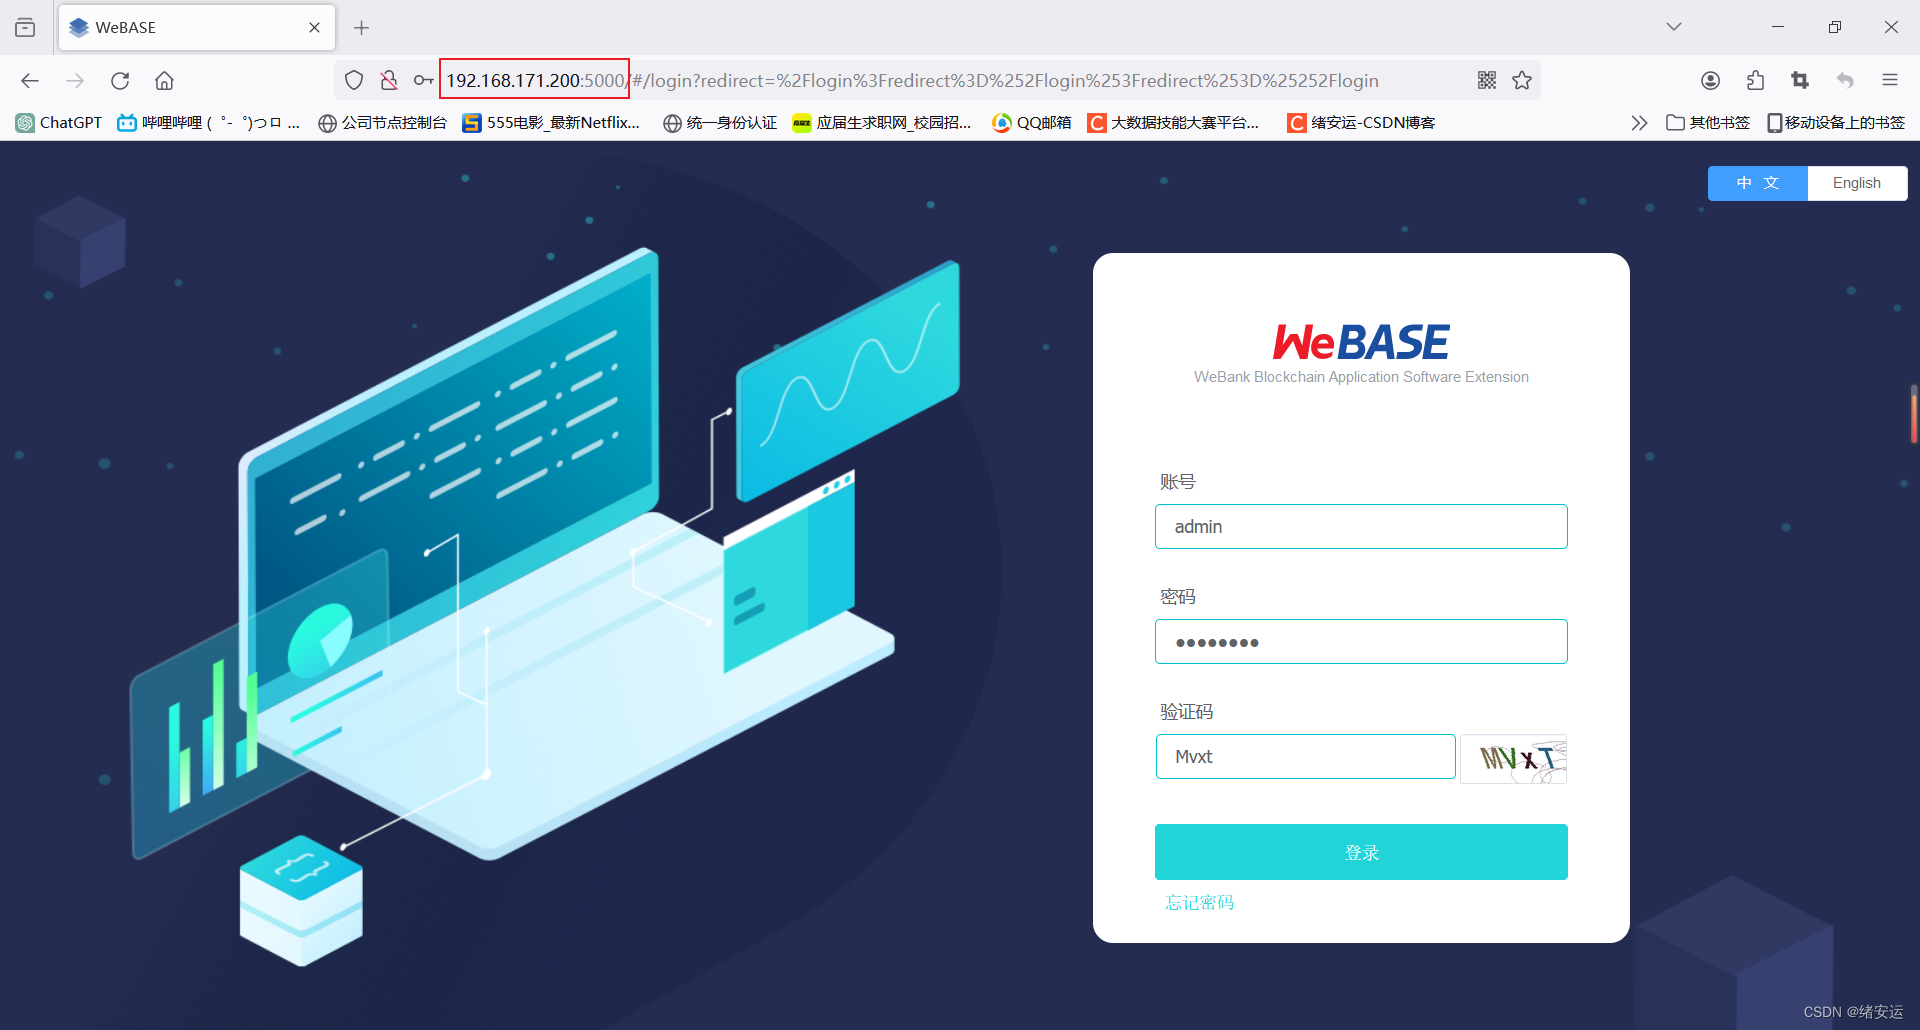
Task: Open the extensions puzzle icon
Action: point(1755,81)
